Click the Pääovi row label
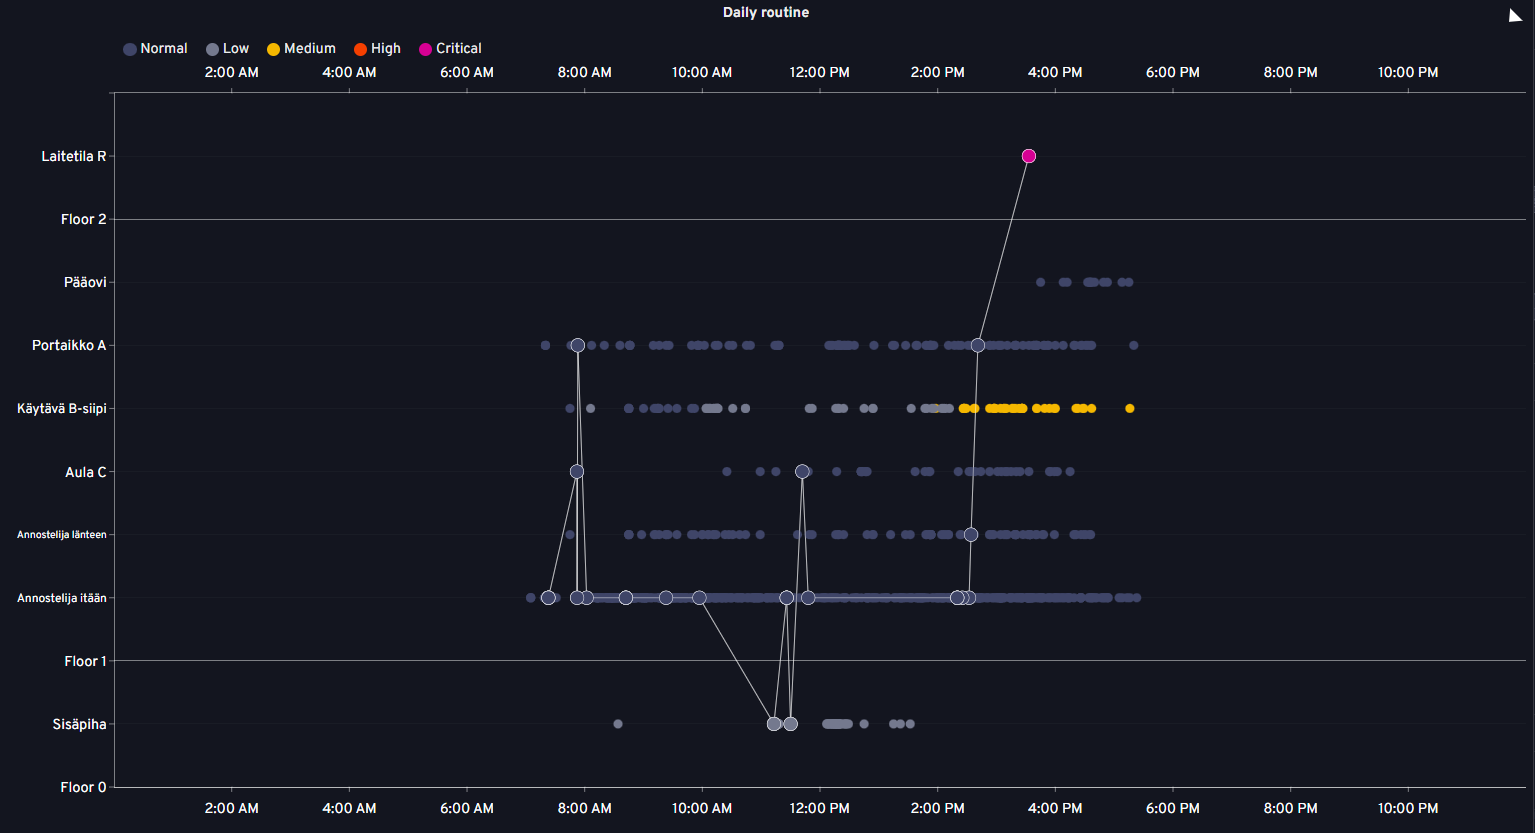Image resolution: width=1535 pixels, height=833 pixels. (x=85, y=282)
